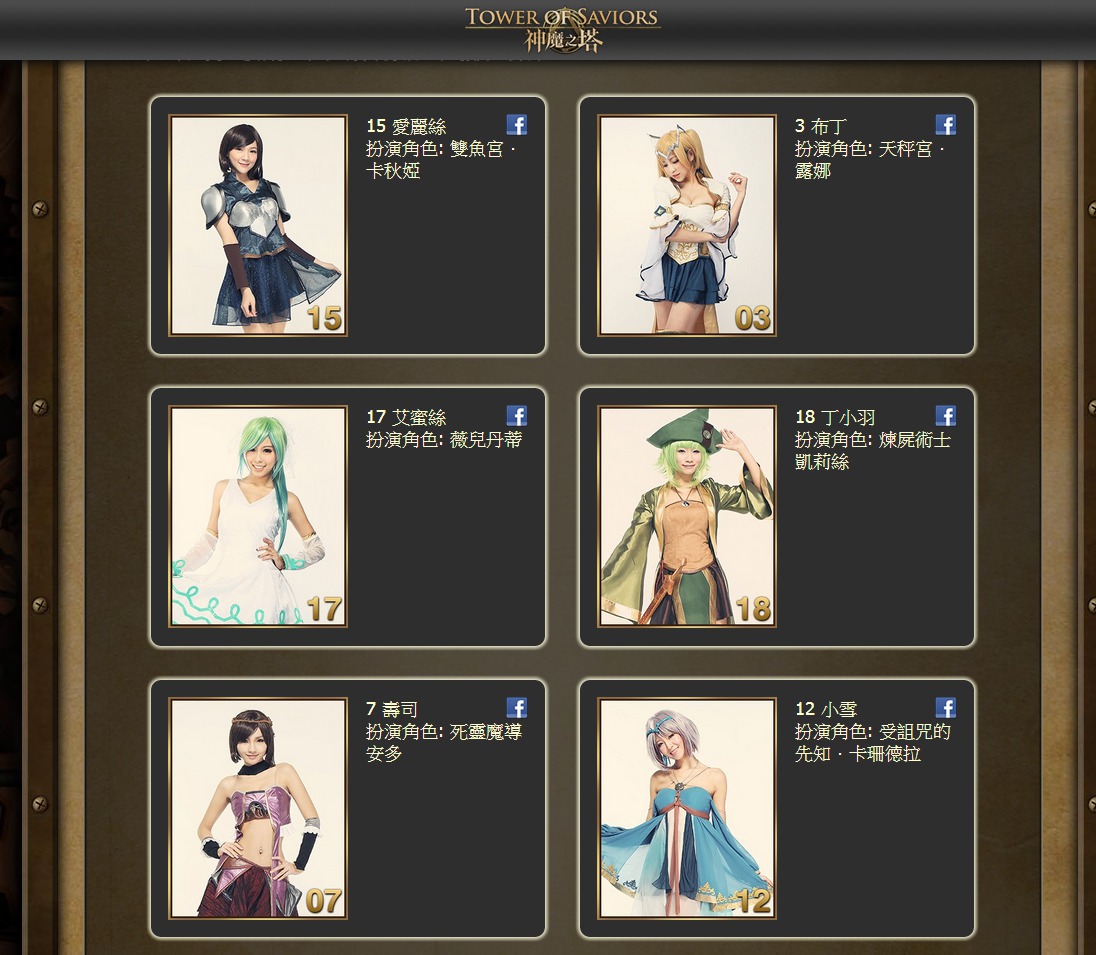Open Facebook icon for contestant 3 布丁
Viewport: 1096px width, 955px height.
946,125
